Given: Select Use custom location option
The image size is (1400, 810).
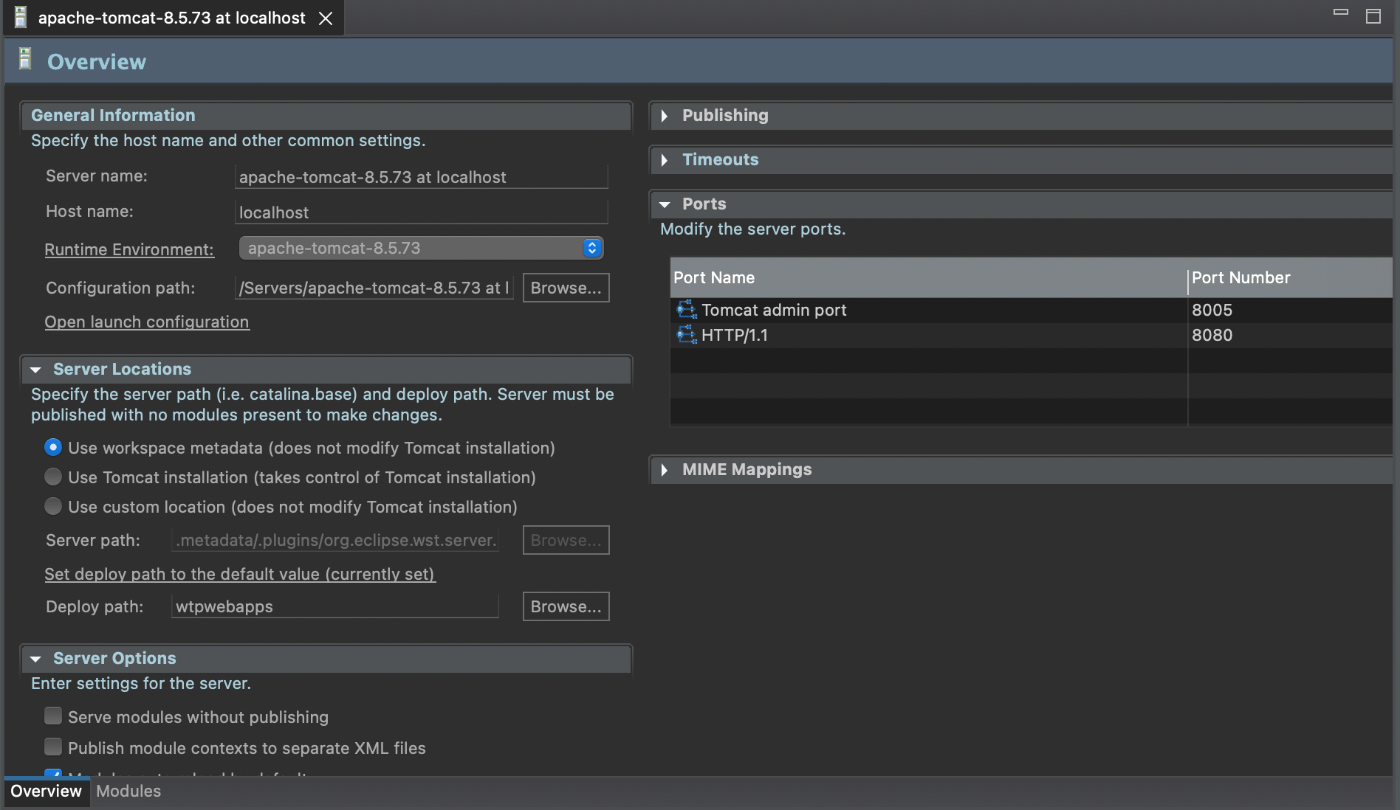Looking at the screenshot, I should click(53, 507).
